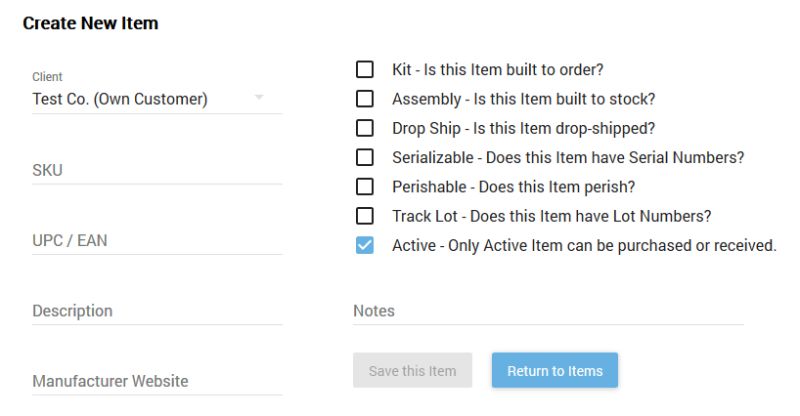Mark the item as Perishable
This screenshot has width=800, height=416.
point(365,186)
